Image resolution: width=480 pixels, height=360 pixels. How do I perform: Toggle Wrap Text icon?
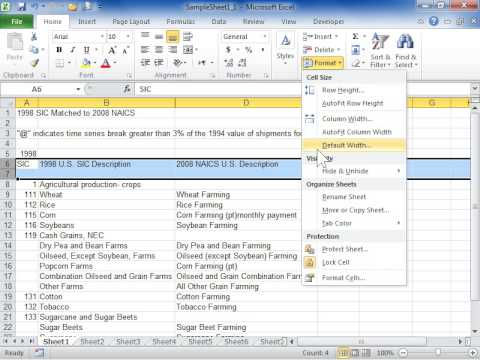(188, 37)
